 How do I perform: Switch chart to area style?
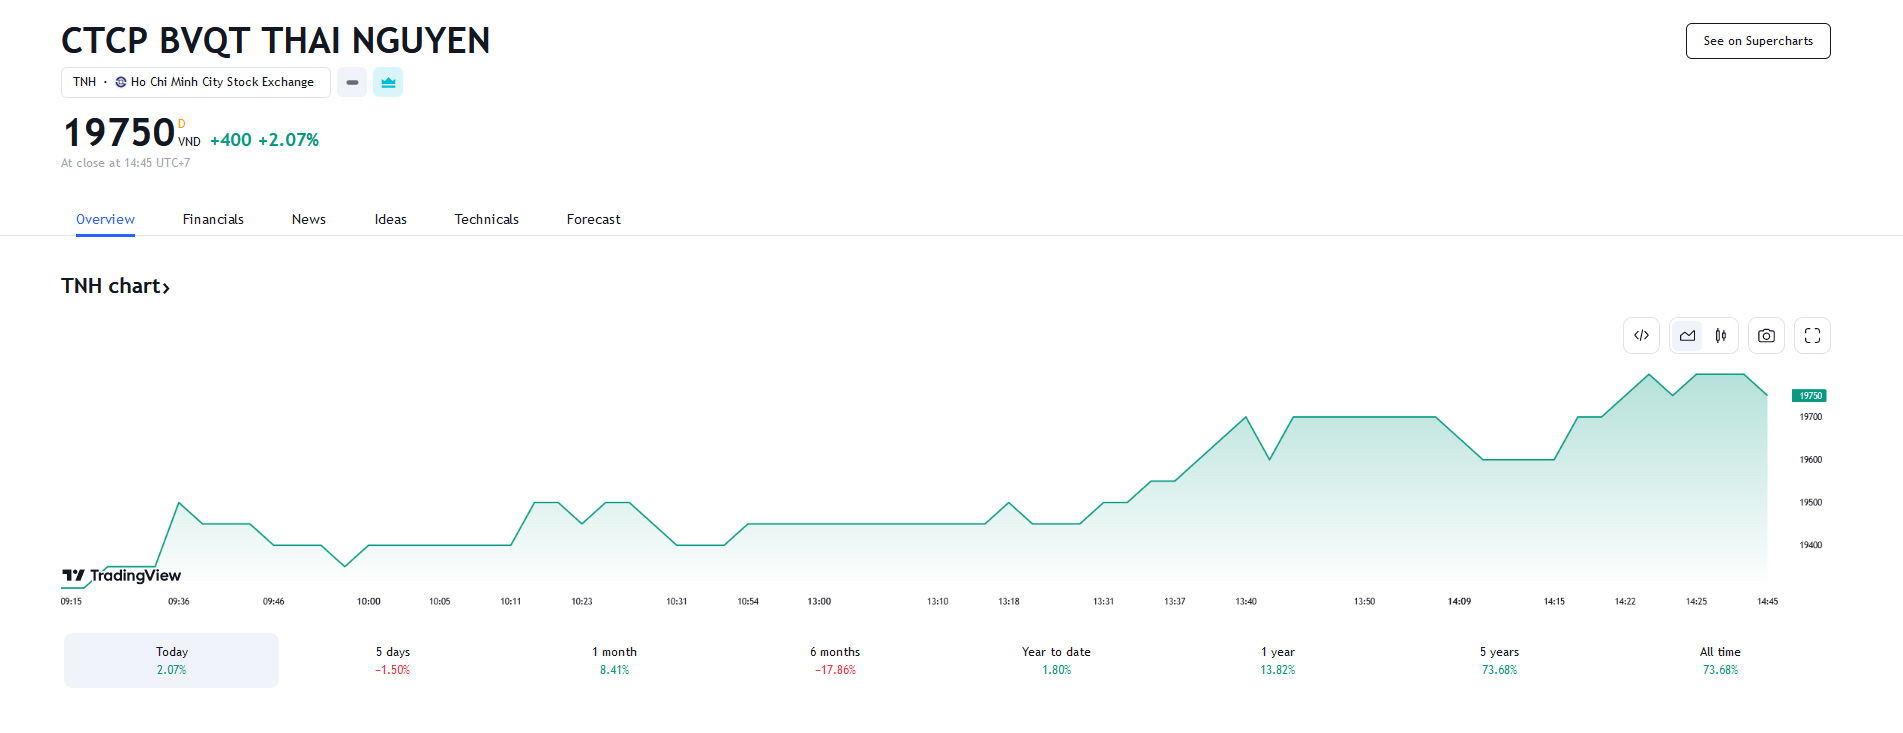[x=1688, y=336]
